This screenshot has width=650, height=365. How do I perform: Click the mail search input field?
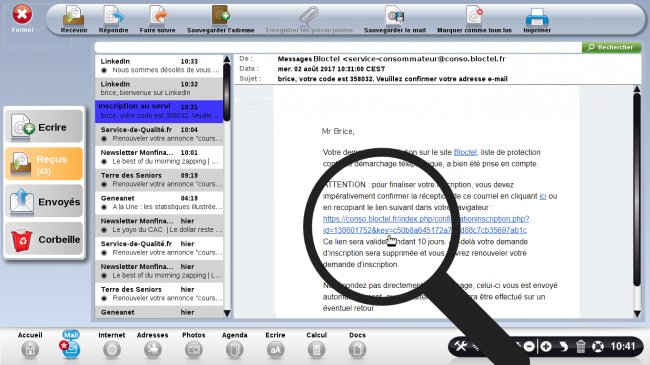pos(338,47)
